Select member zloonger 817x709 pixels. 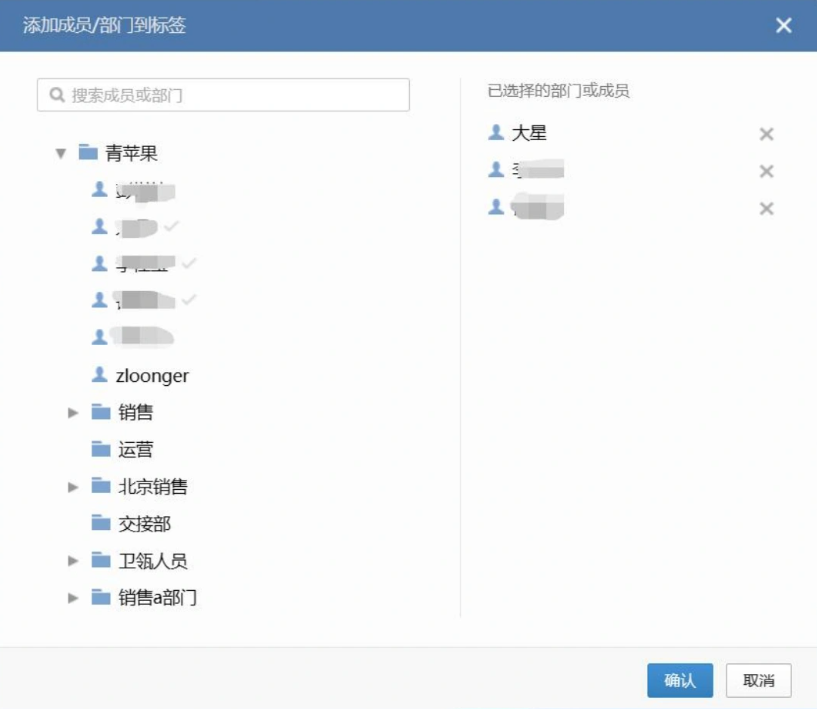152,376
